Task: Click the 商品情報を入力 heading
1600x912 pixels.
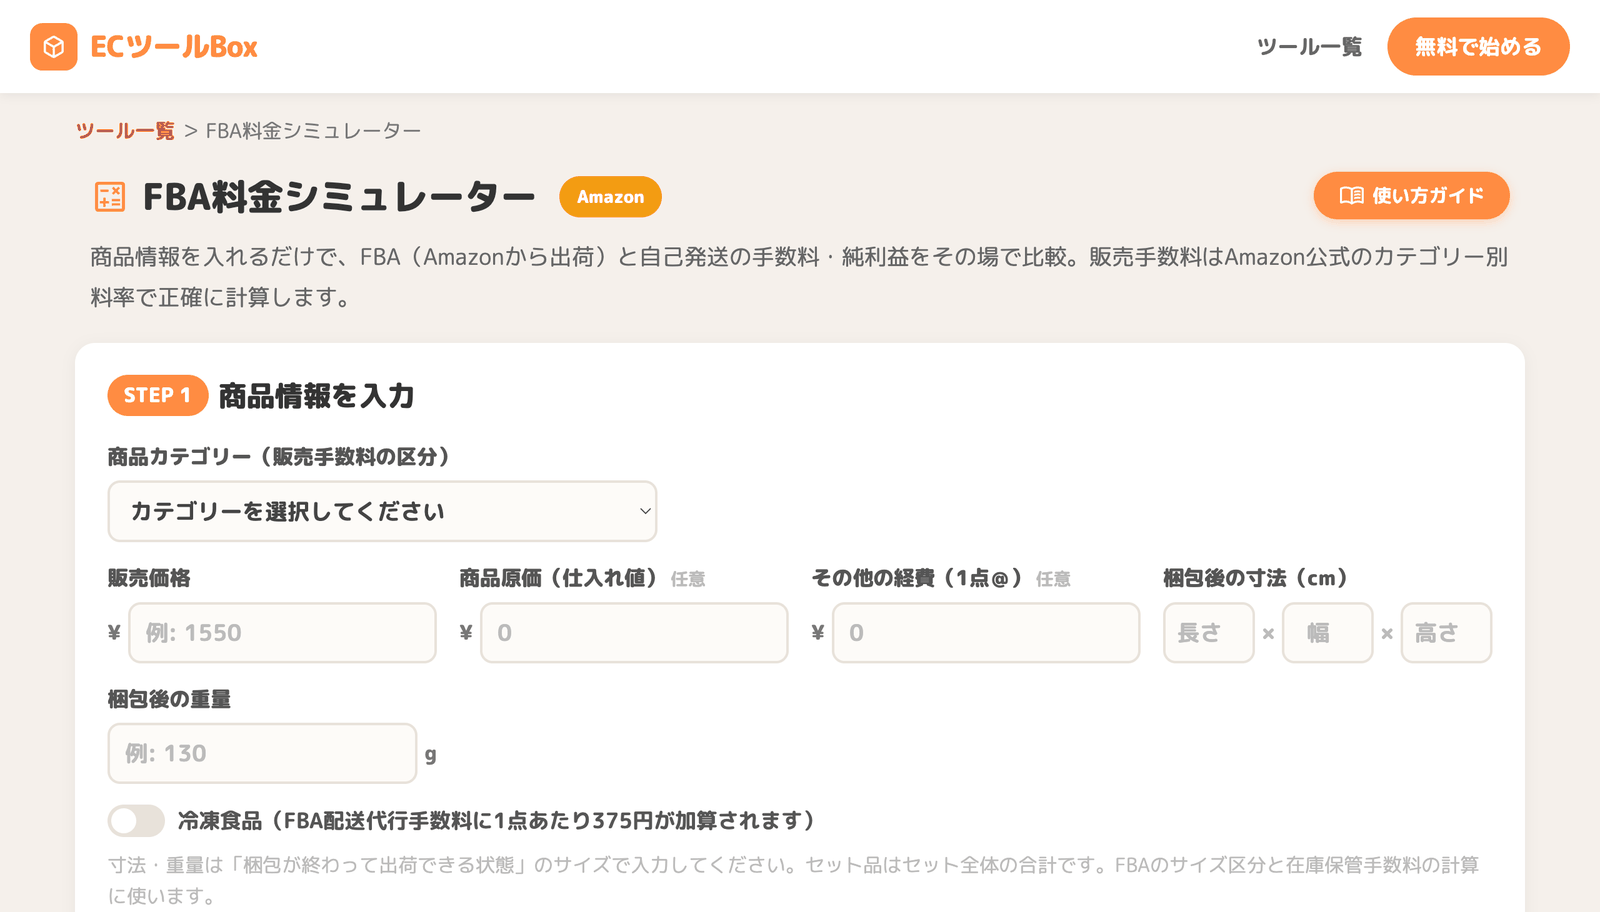Action: pos(316,396)
